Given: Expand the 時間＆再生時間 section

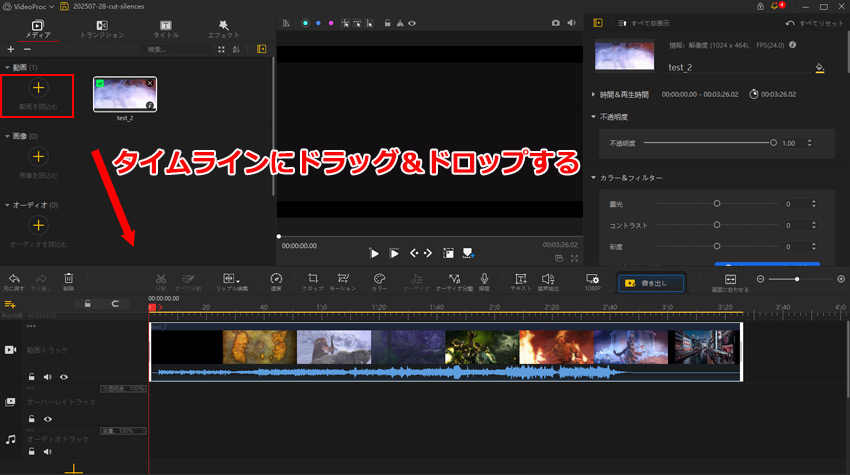Looking at the screenshot, I should 593,94.
